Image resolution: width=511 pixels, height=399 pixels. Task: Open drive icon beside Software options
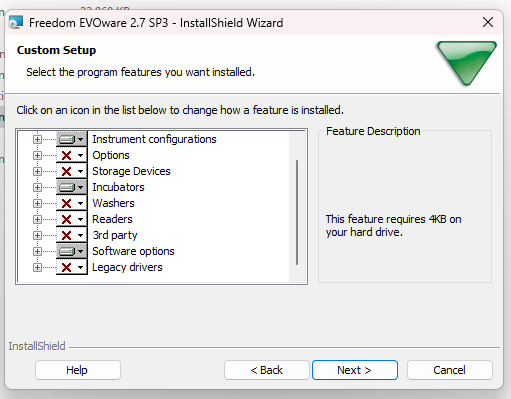pos(72,251)
